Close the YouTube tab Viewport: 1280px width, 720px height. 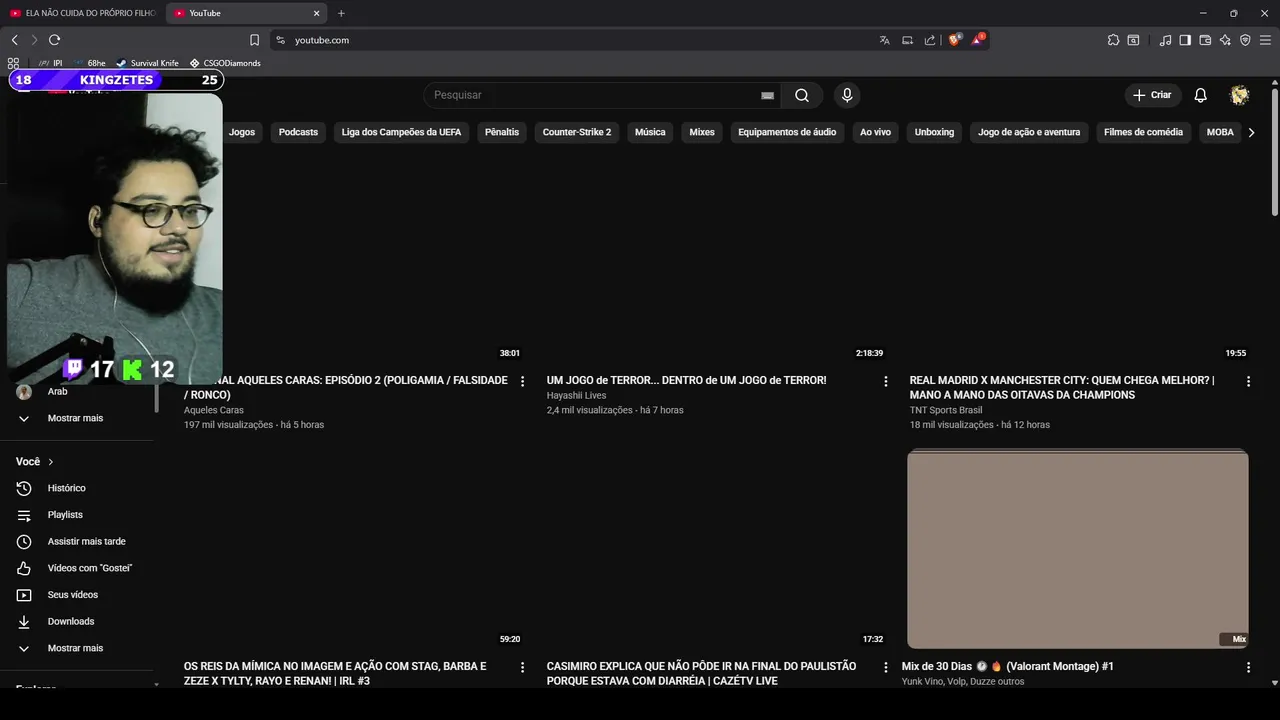(x=317, y=13)
